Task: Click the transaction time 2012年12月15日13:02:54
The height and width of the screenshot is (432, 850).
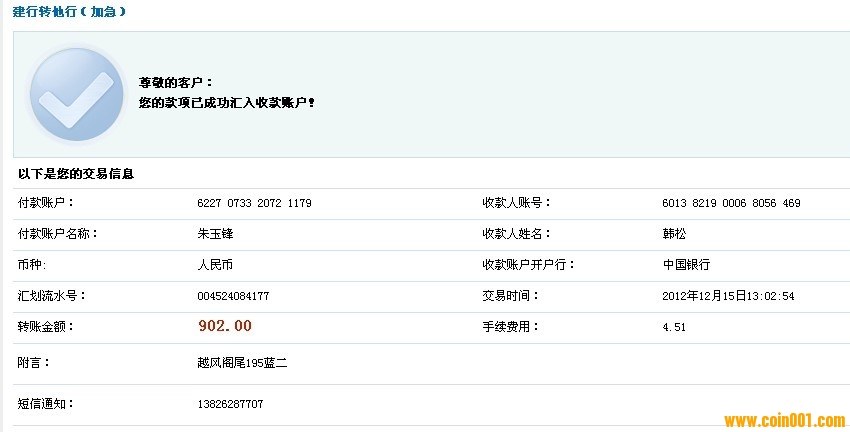Action: tap(728, 296)
